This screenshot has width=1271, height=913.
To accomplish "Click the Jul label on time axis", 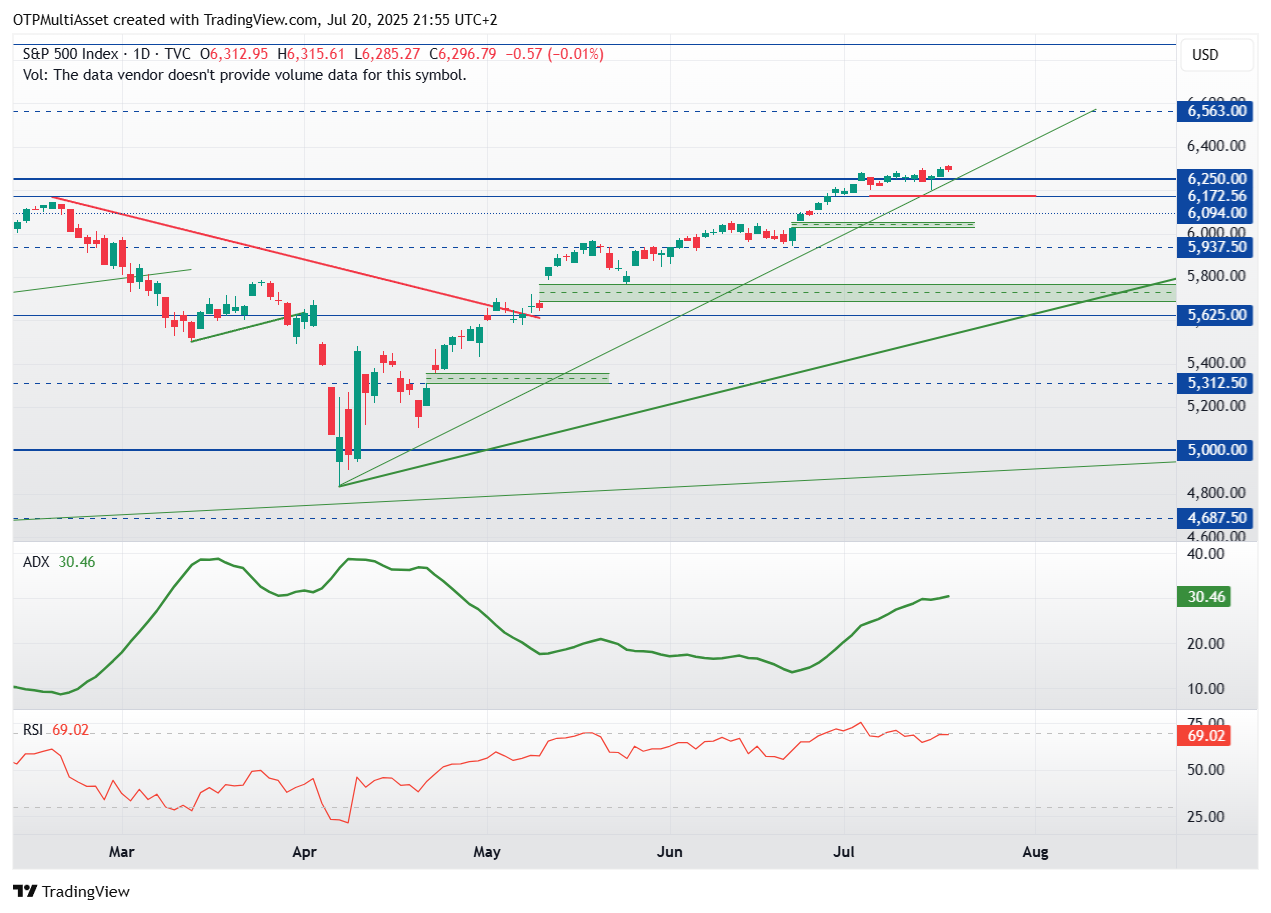I will click(x=844, y=852).
